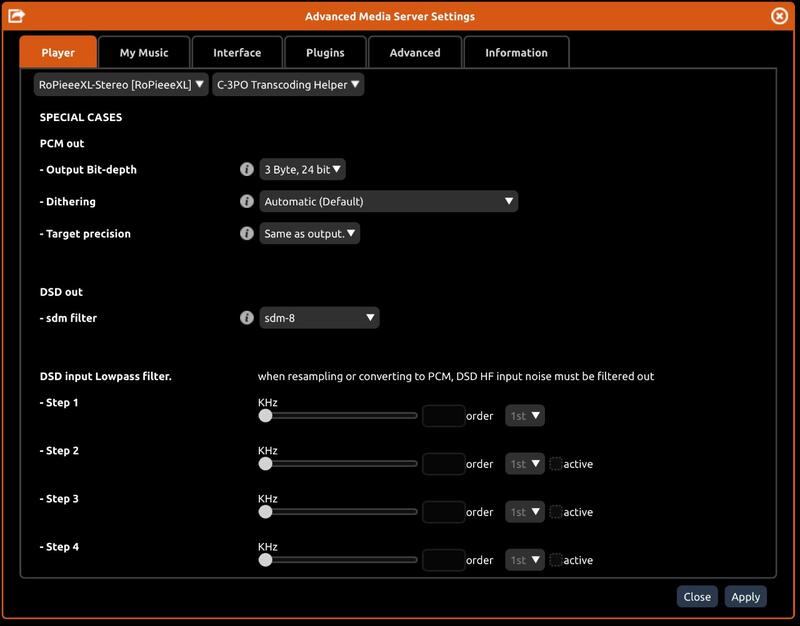Open the C-3PO Transcoding Helper dropdown
The width and height of the screenshot is (800, 626).
(x=288, y=85)
